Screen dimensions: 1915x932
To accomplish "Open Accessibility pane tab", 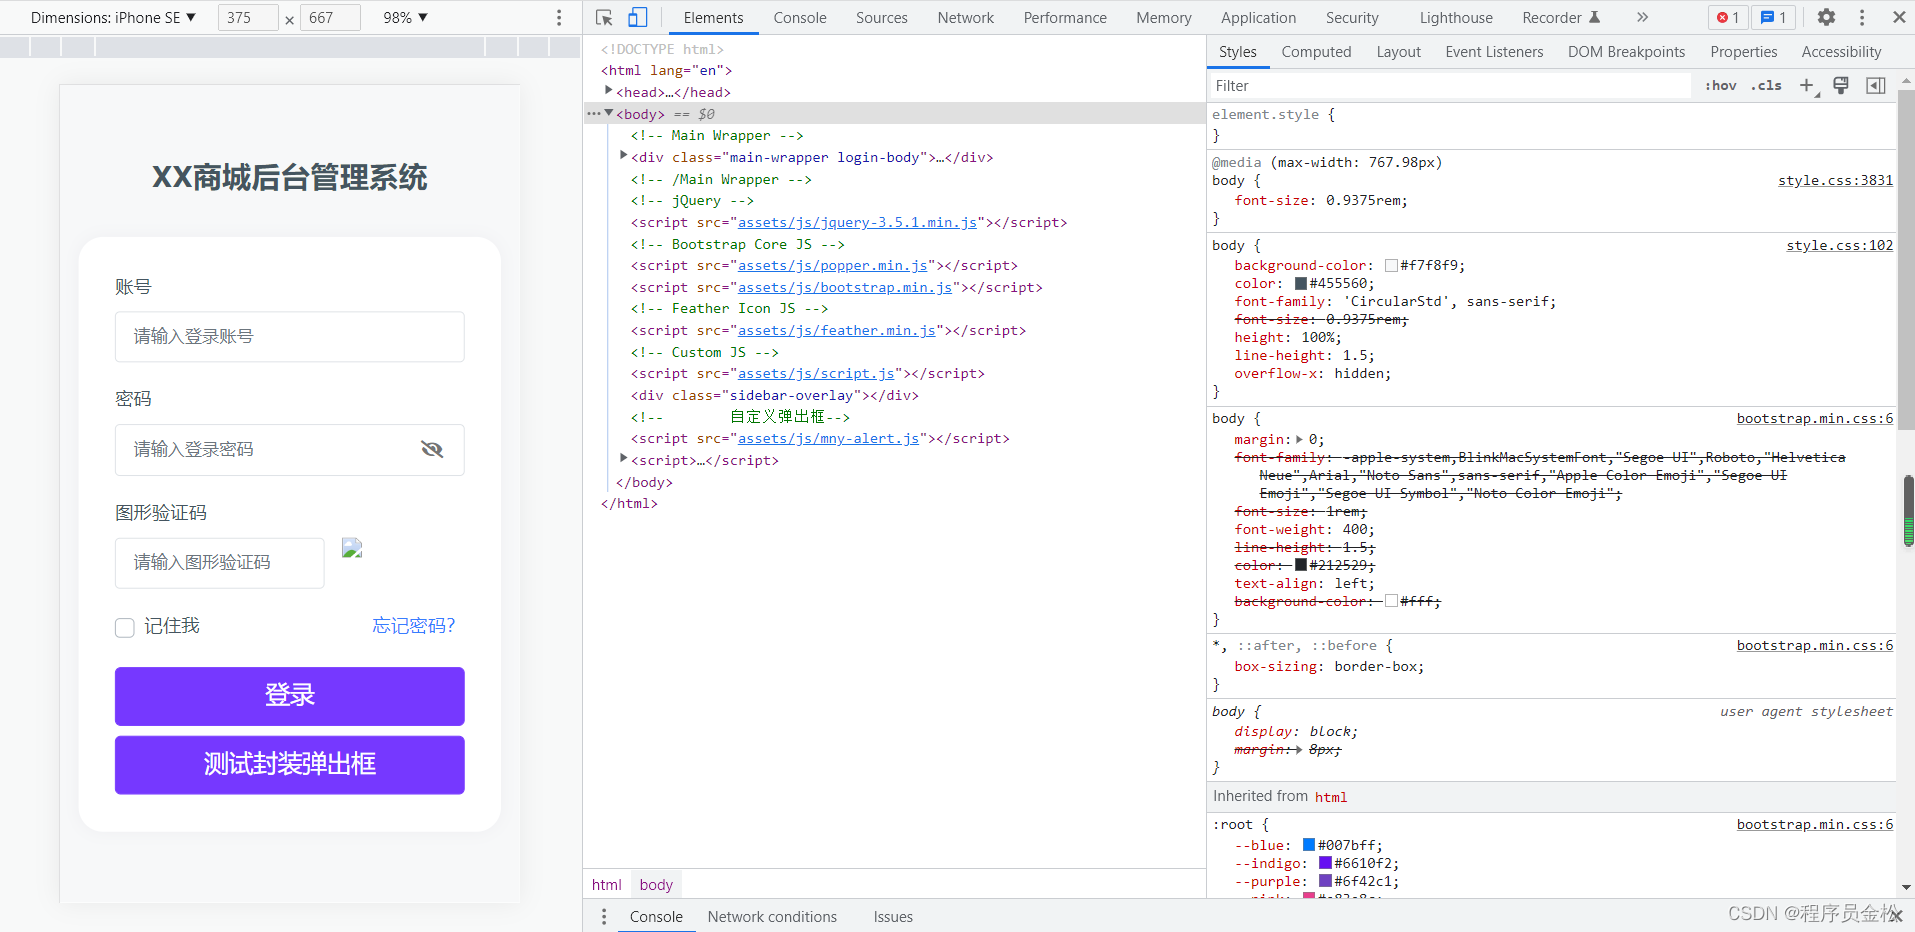I will [1841, 52].
